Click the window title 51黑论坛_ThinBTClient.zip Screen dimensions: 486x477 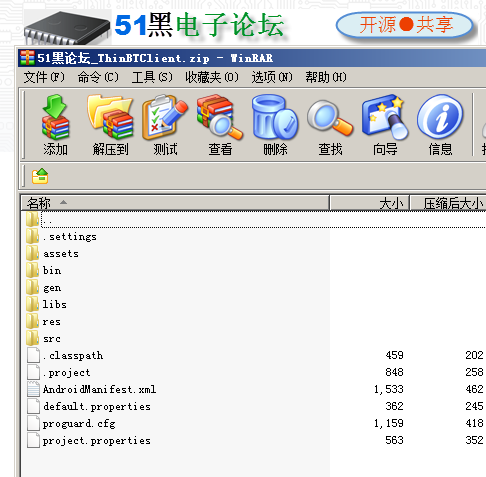(123, 58)
